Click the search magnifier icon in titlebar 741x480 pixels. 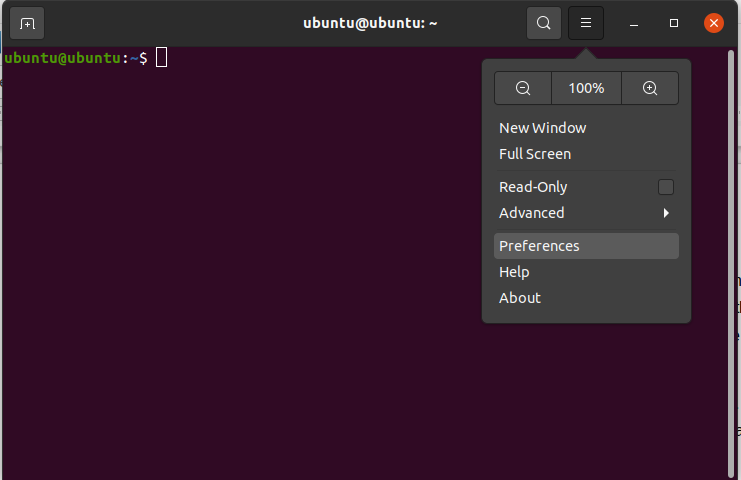(x=544, y=23)
